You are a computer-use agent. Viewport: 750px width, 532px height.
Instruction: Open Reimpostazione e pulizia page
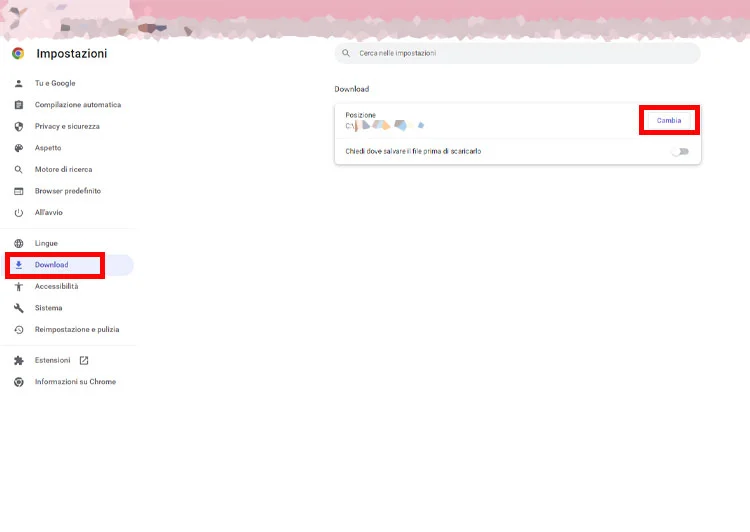(77, 329)
